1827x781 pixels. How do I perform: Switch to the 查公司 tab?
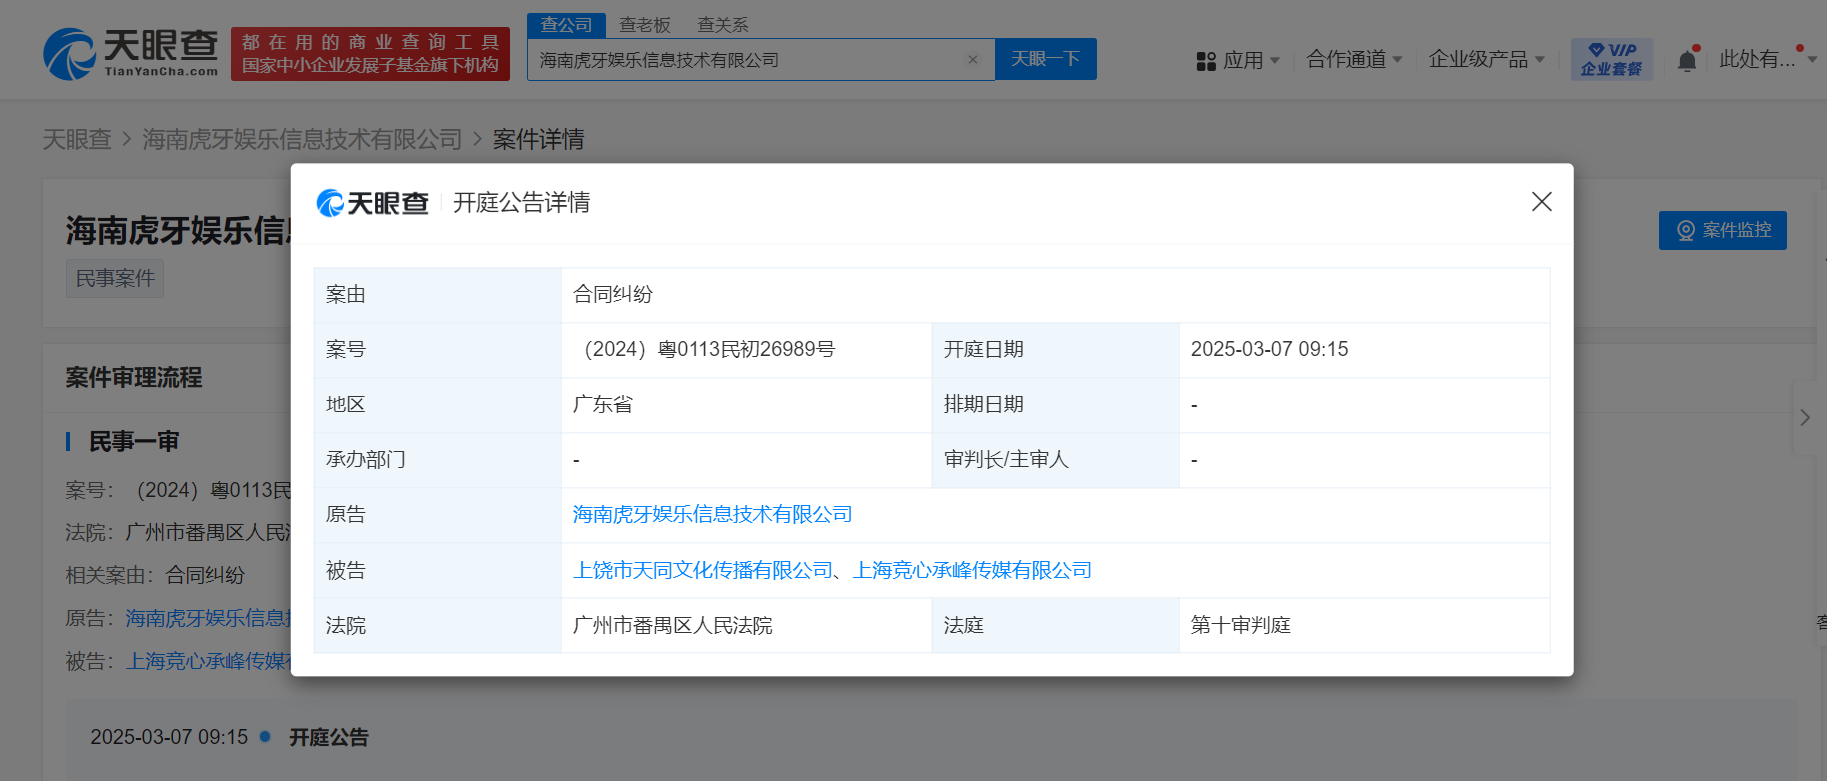click(566, 25)
